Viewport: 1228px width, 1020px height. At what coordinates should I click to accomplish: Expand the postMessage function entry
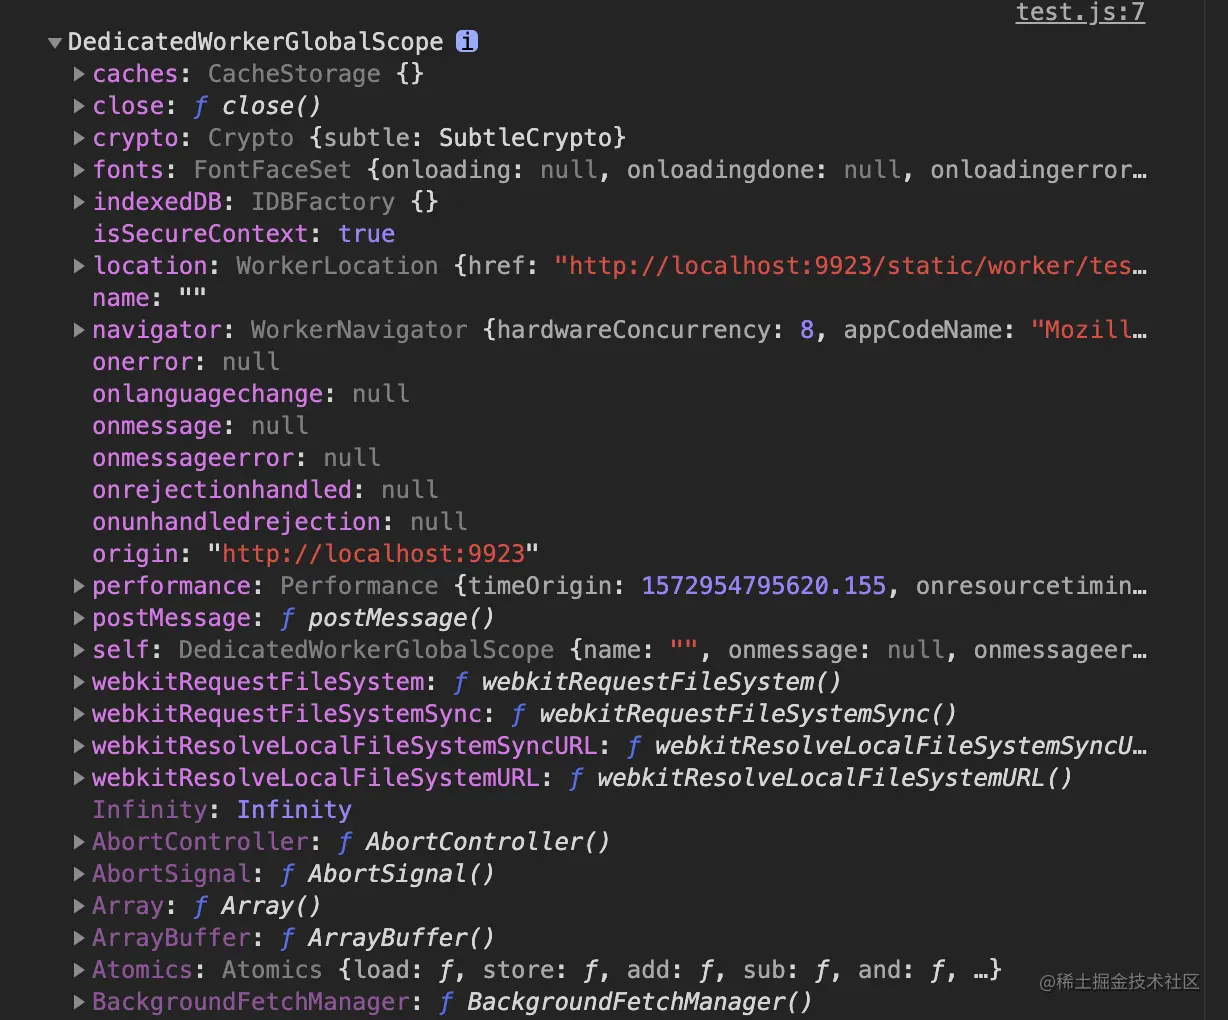(79, 618)
